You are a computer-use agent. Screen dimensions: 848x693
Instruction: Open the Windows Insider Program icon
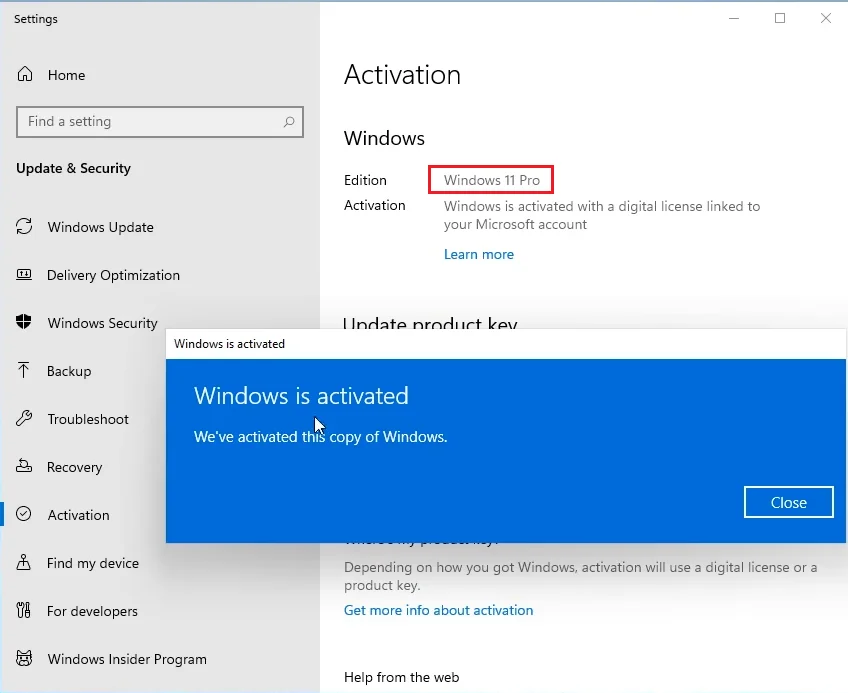pos(23,659)
